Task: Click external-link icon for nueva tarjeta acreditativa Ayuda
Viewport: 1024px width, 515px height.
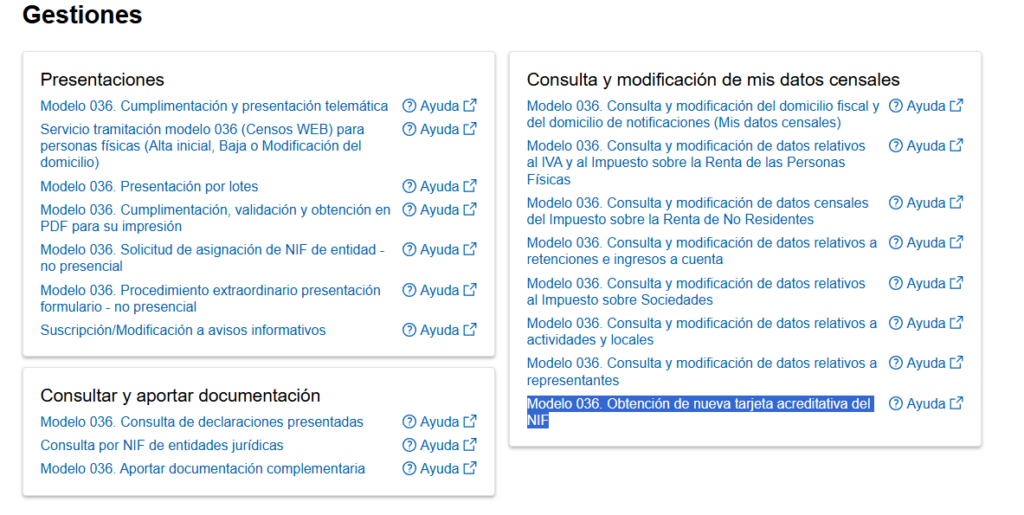Action: click(x=956, y=403)
